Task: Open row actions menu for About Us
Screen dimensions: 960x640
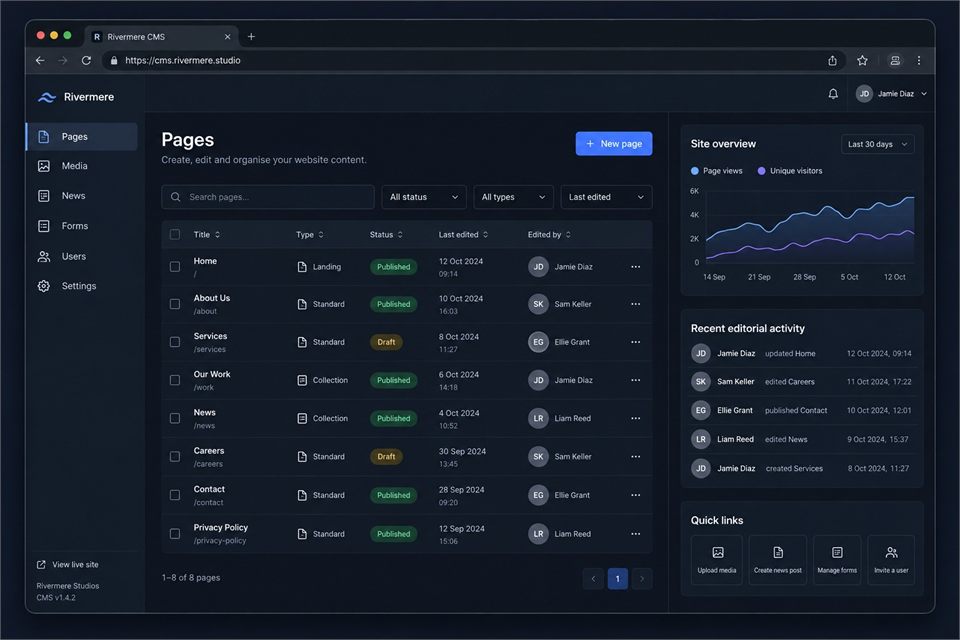Action: 636,304
